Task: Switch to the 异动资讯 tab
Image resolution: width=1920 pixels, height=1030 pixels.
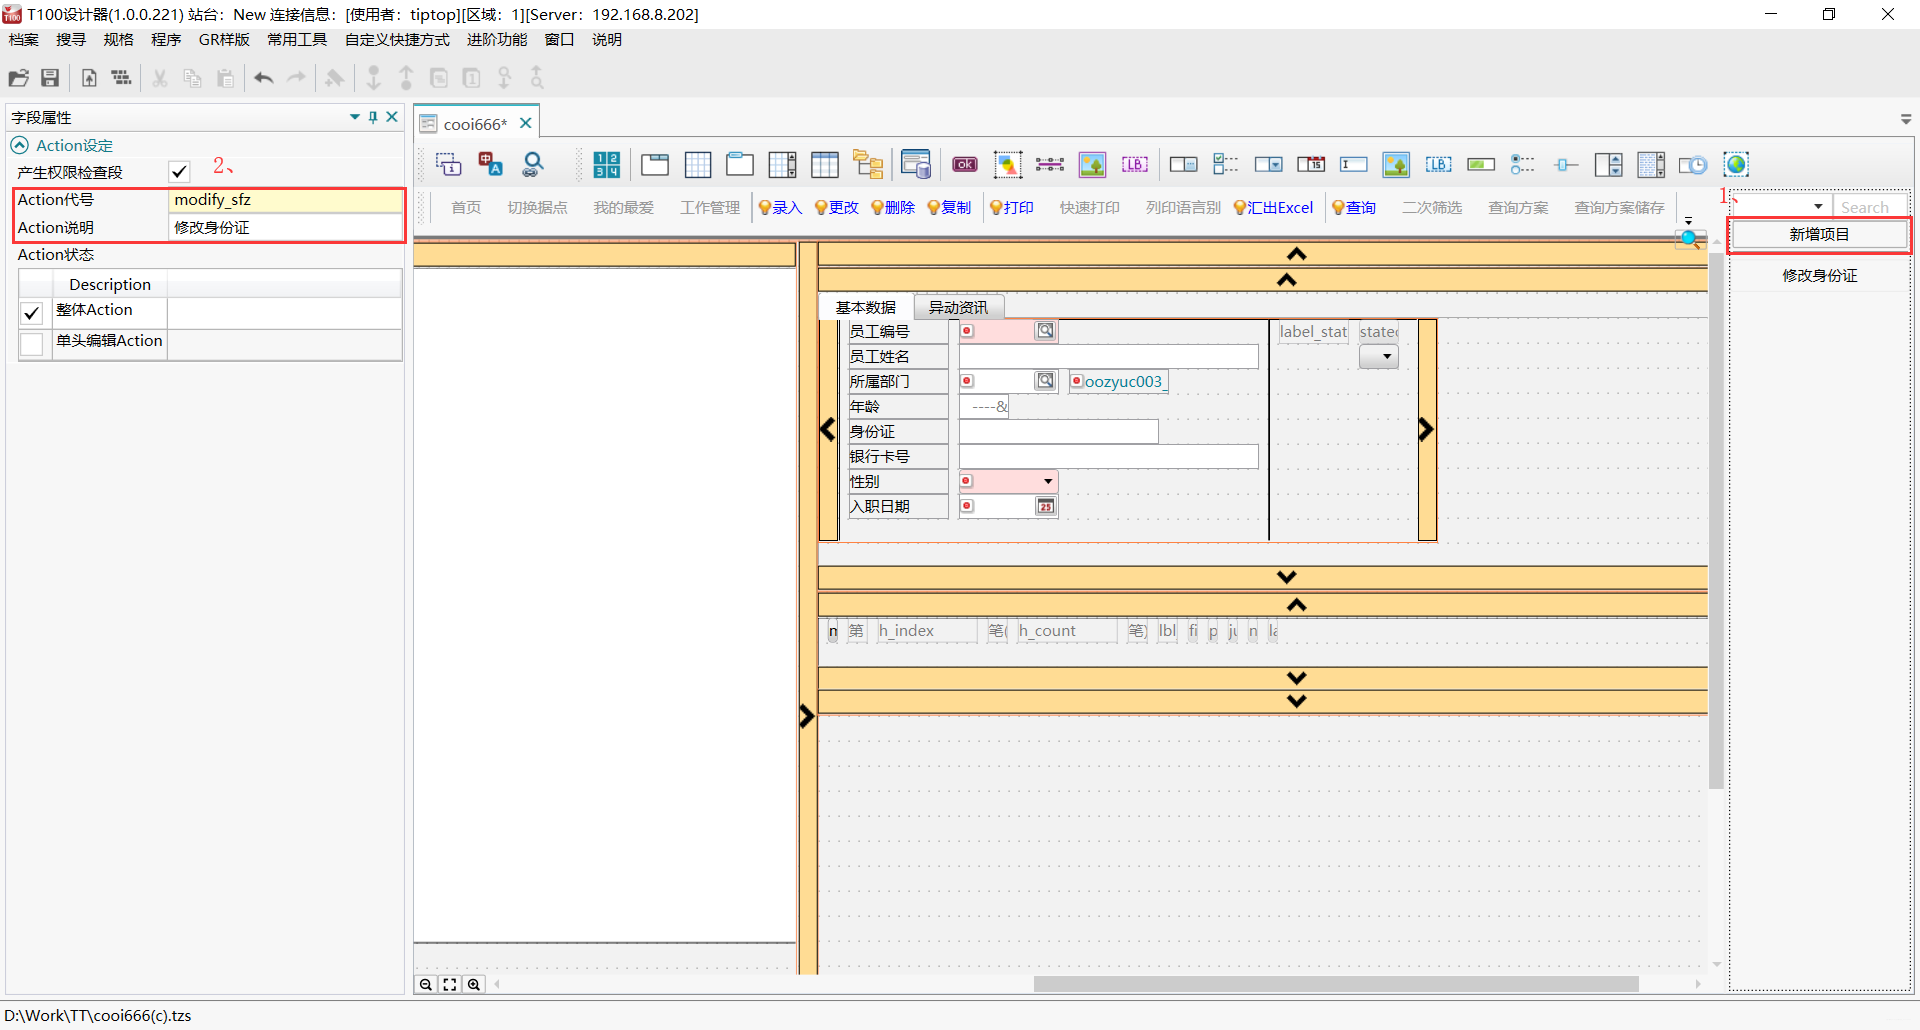Action: click(x=958, y=307)
